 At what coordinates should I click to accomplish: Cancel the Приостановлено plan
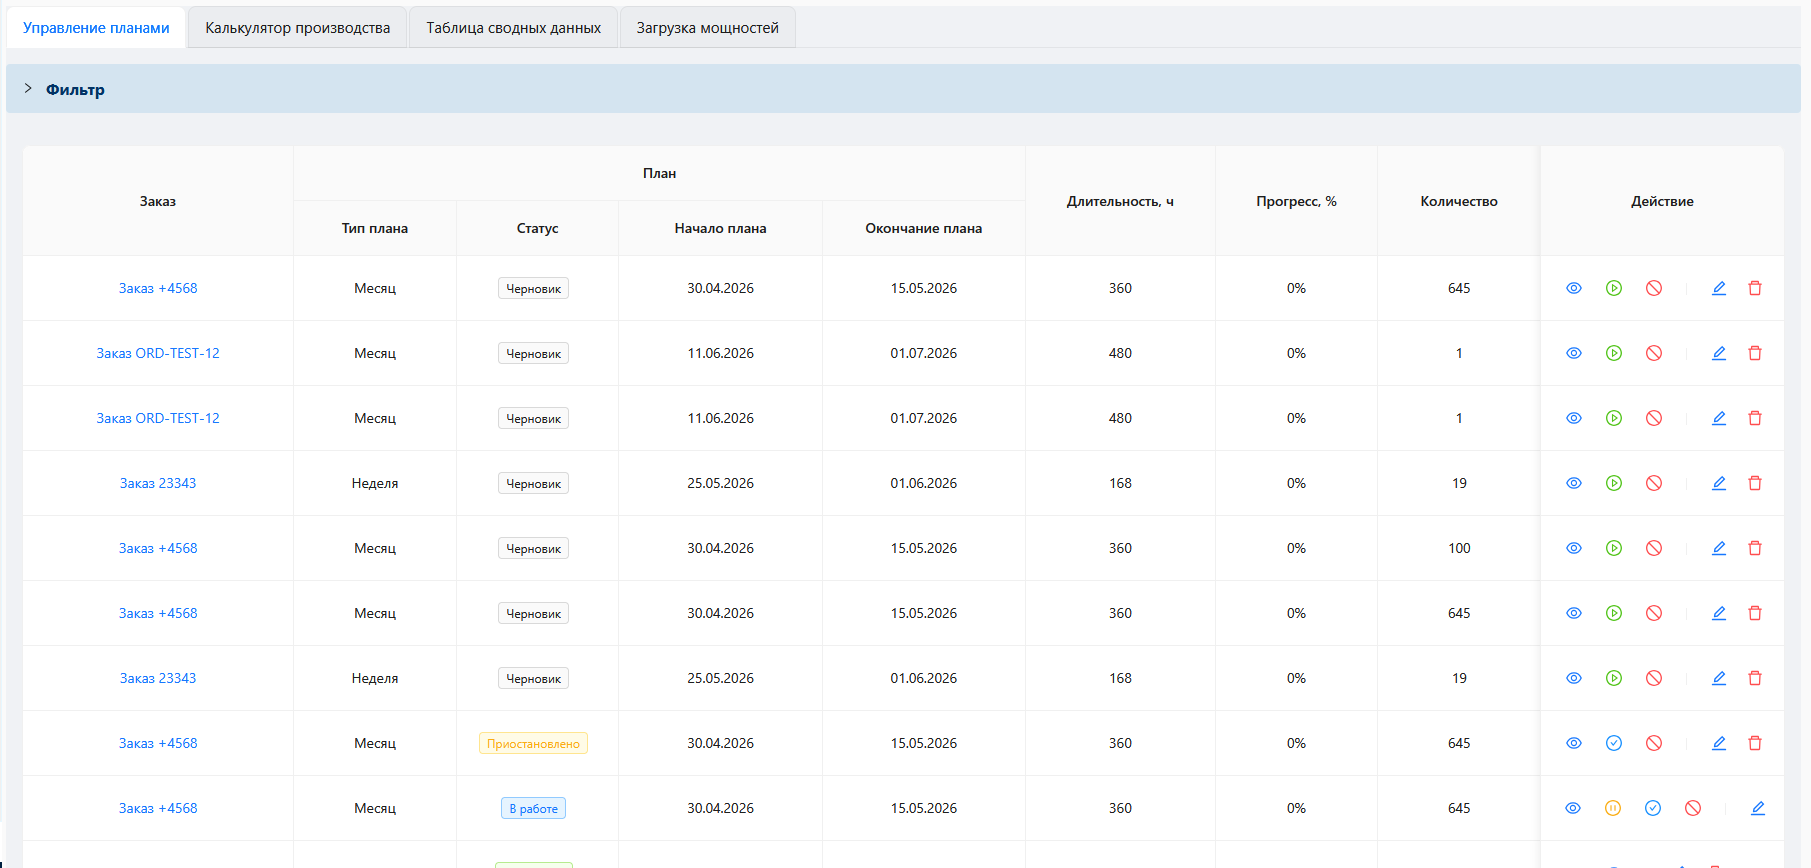click(x=1654, y=743)
